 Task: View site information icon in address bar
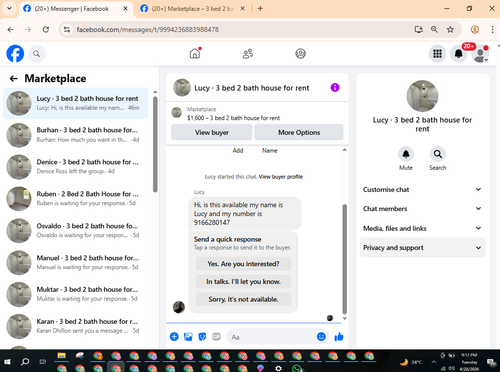[67, 29]
